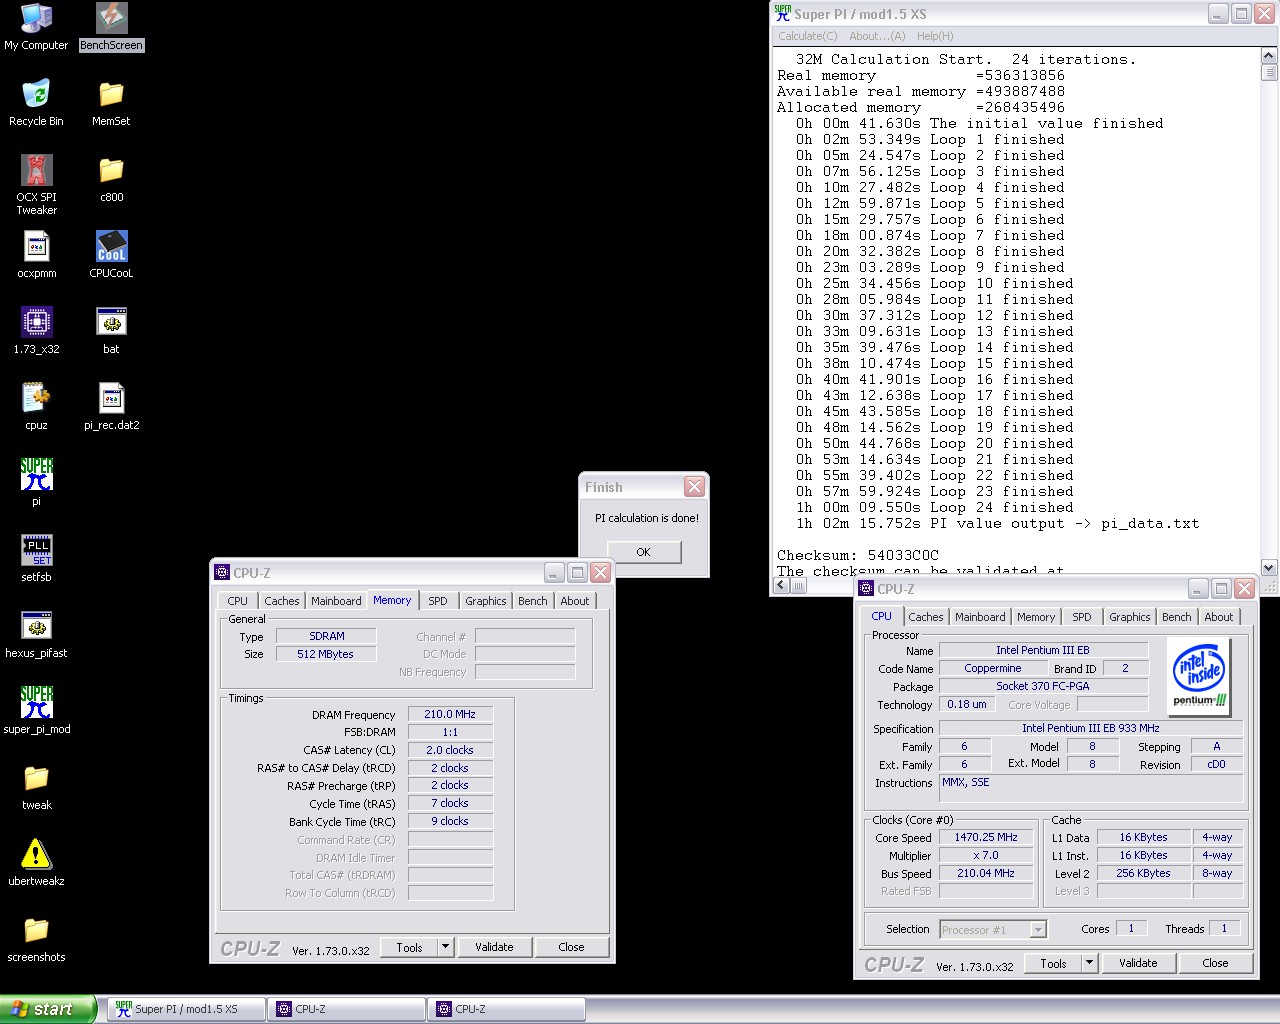Open SPD tab in Memory CPU-Z window
This screenshot has height=1024, width=1280.
(x=438, y=601)
